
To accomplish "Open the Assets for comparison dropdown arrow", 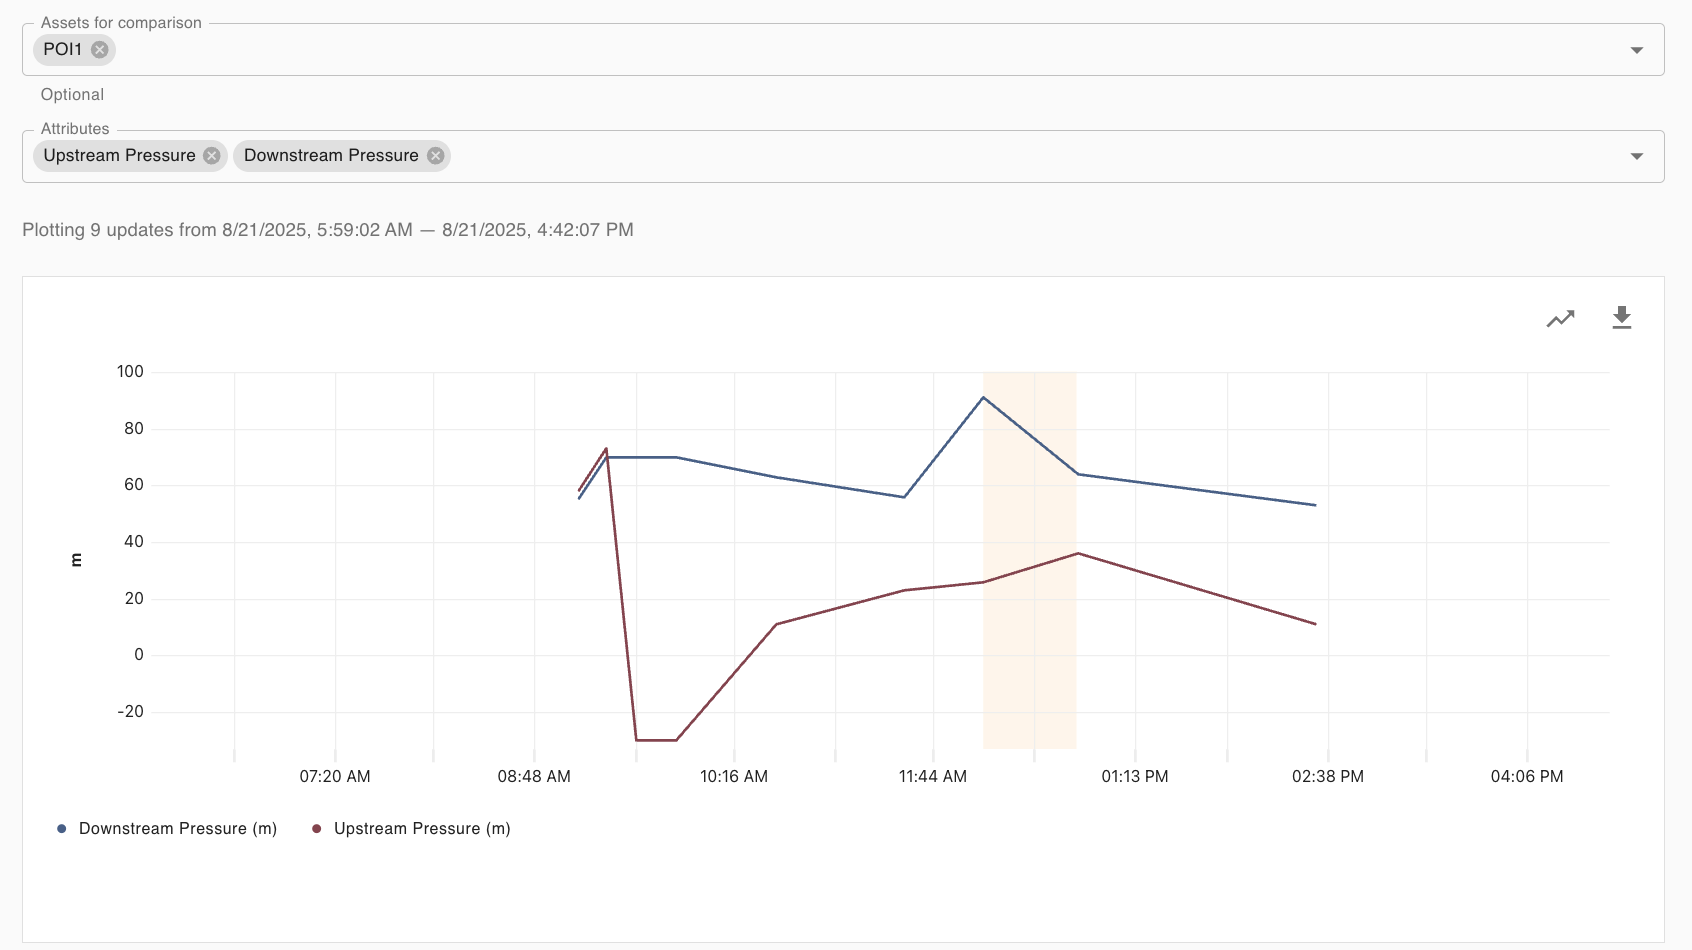I will tap(1636, 50).
